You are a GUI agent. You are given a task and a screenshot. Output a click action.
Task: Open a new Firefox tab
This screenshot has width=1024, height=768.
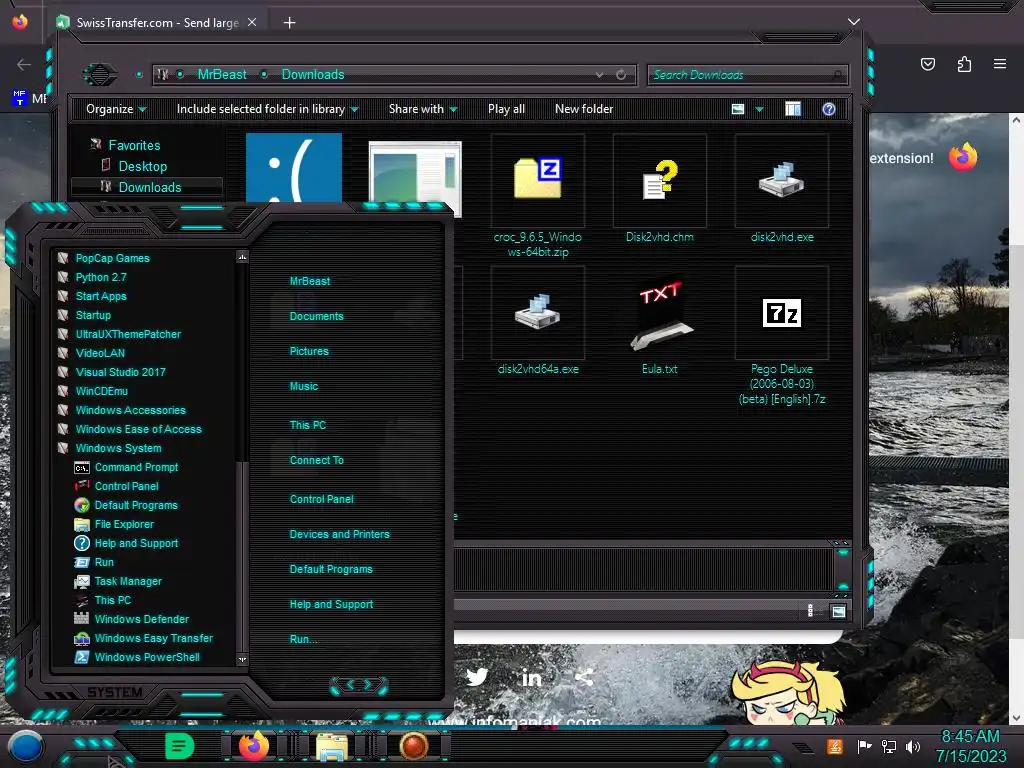(289, 23)
